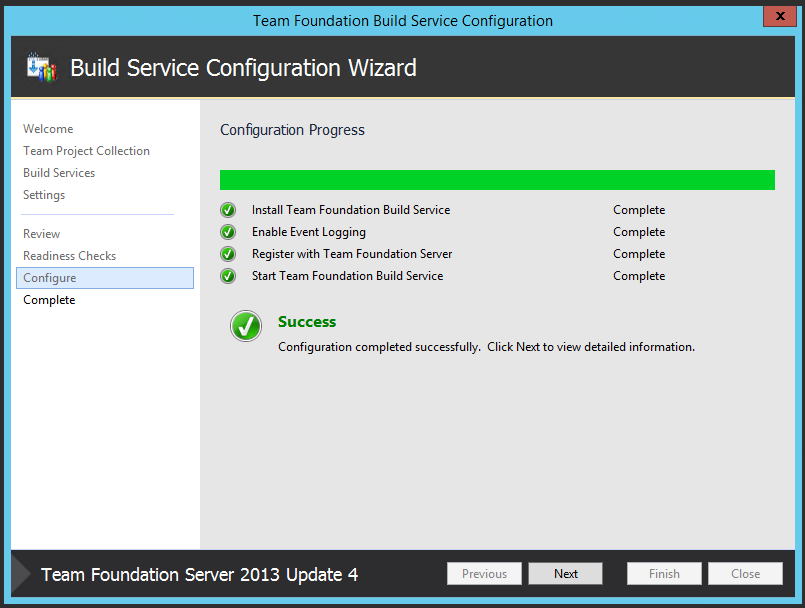Click the Finish button
The image size is (805, 608).
(x=664, y=574)
